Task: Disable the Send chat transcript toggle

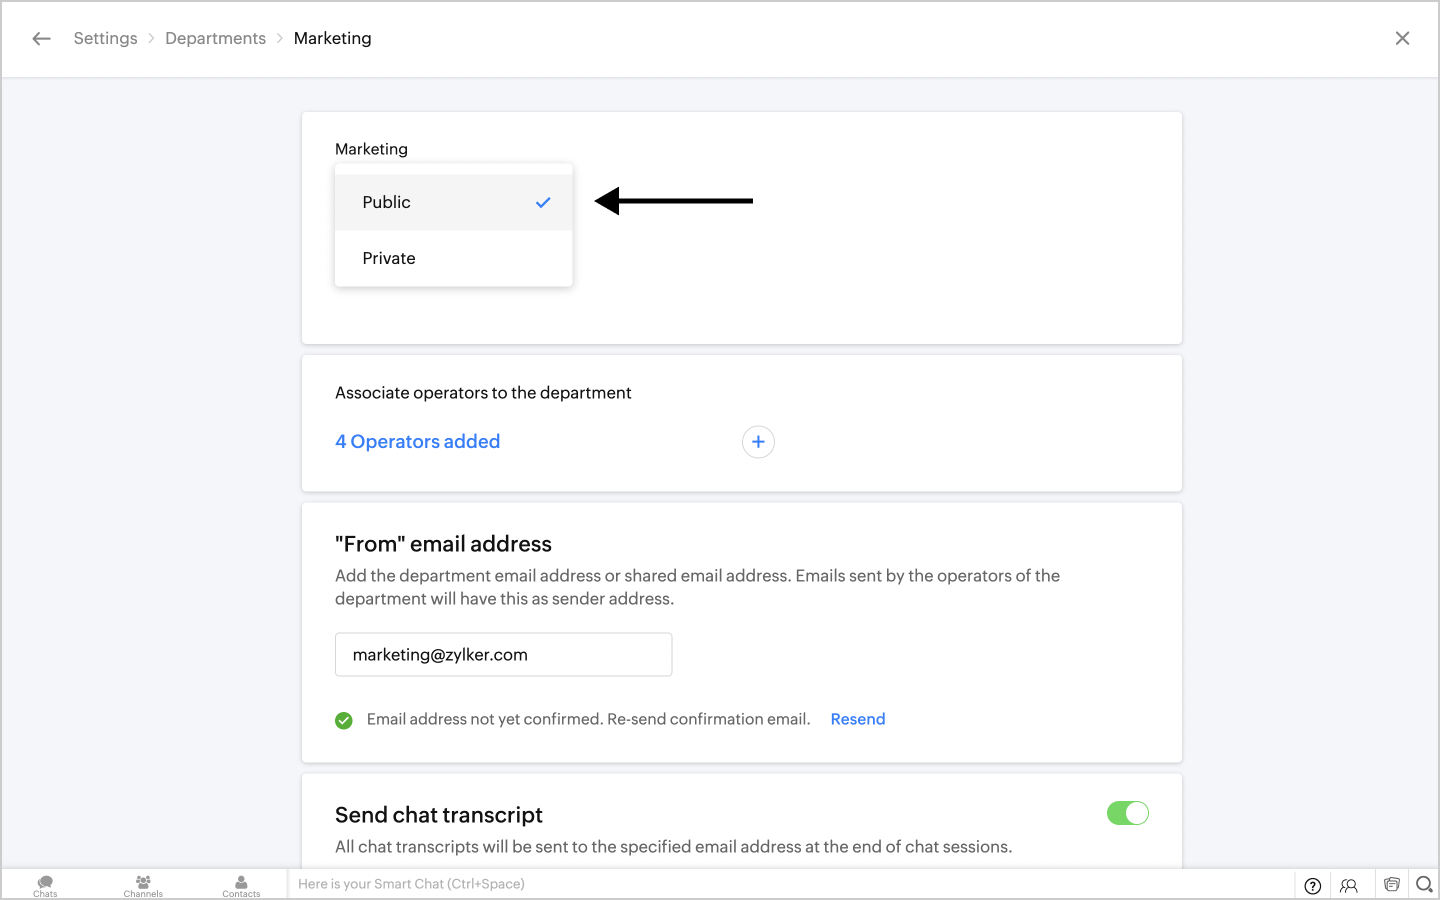Action: click(x=1127, y=813)
